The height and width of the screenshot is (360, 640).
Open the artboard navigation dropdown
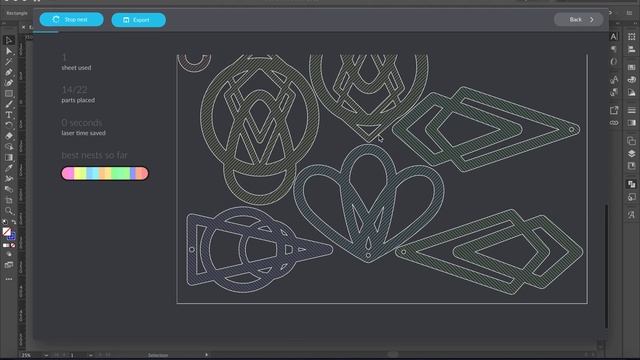(91, 355)
